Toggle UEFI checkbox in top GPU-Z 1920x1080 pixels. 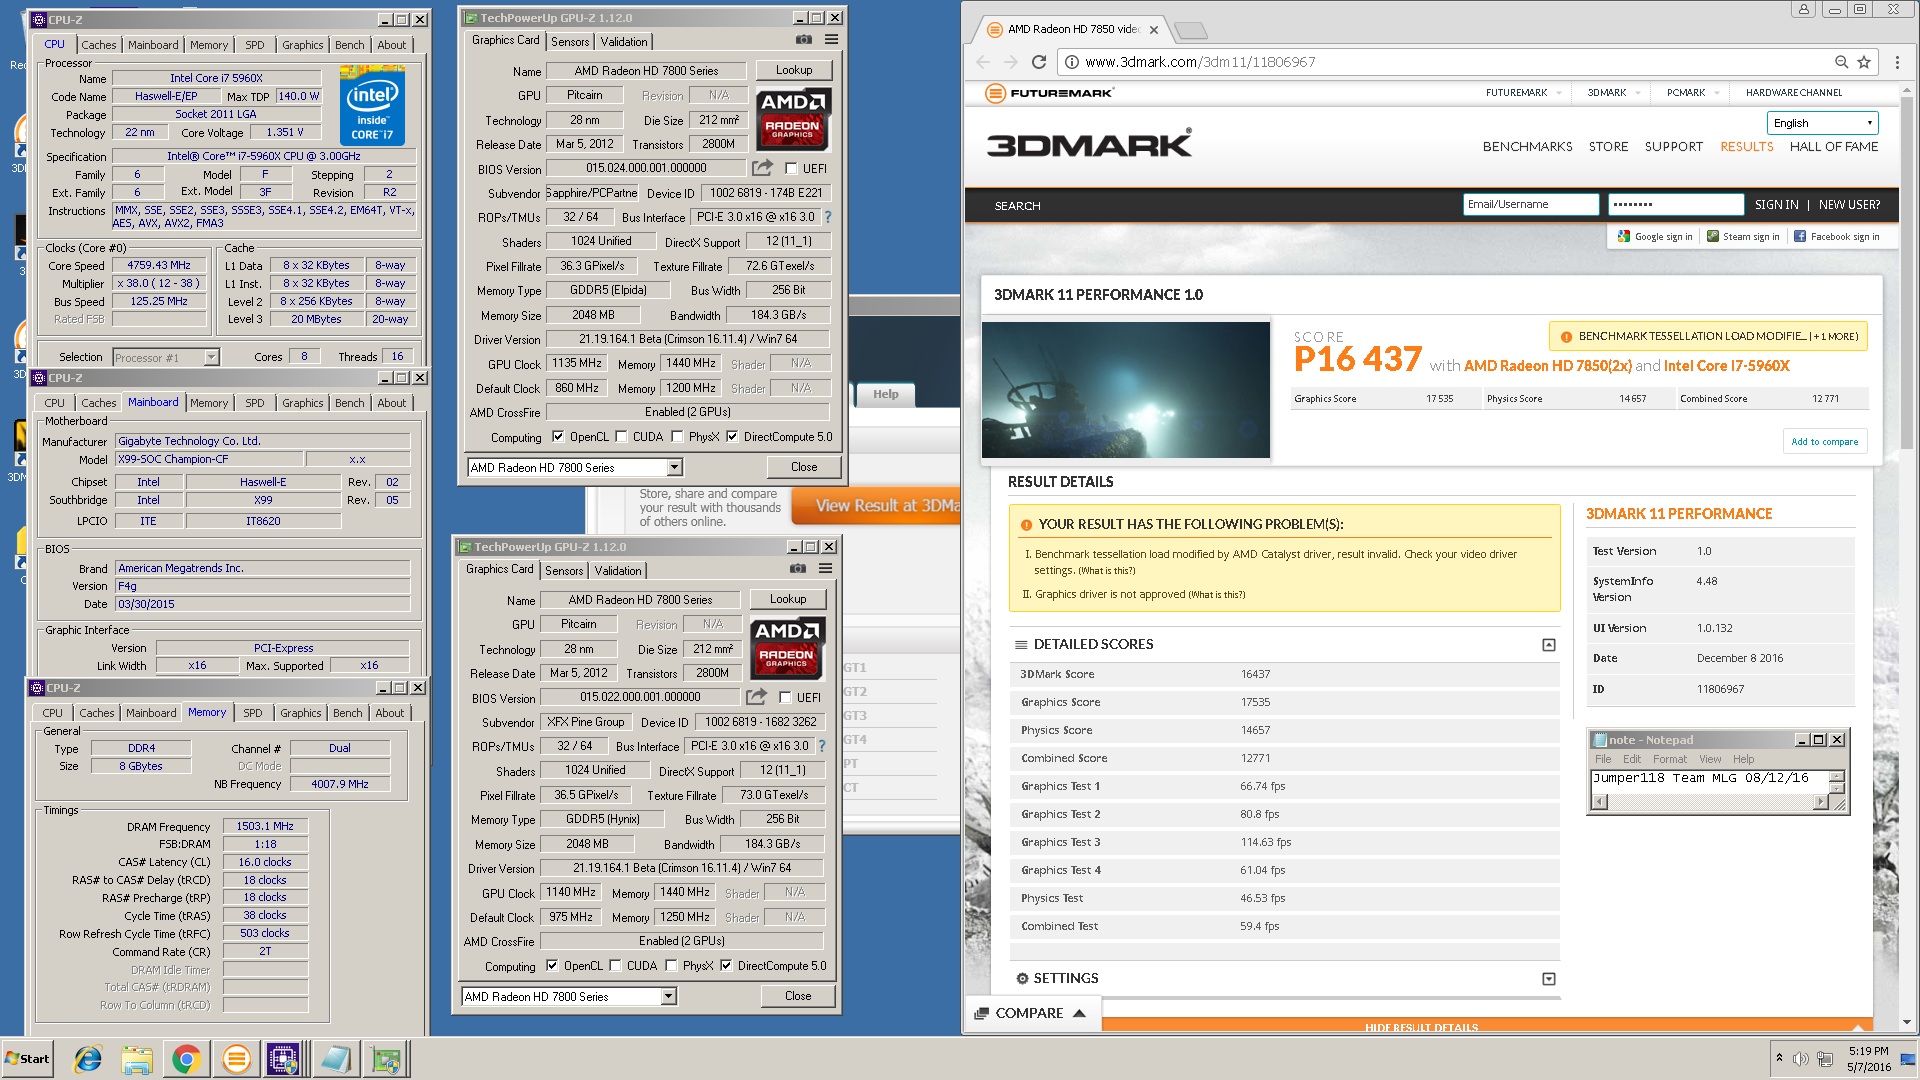[x=791, y=169]
